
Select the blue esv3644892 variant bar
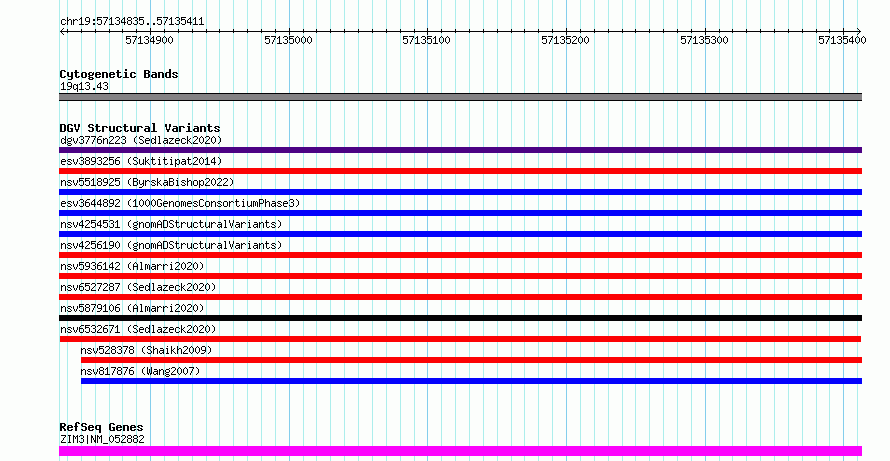[x=460, y=213]
